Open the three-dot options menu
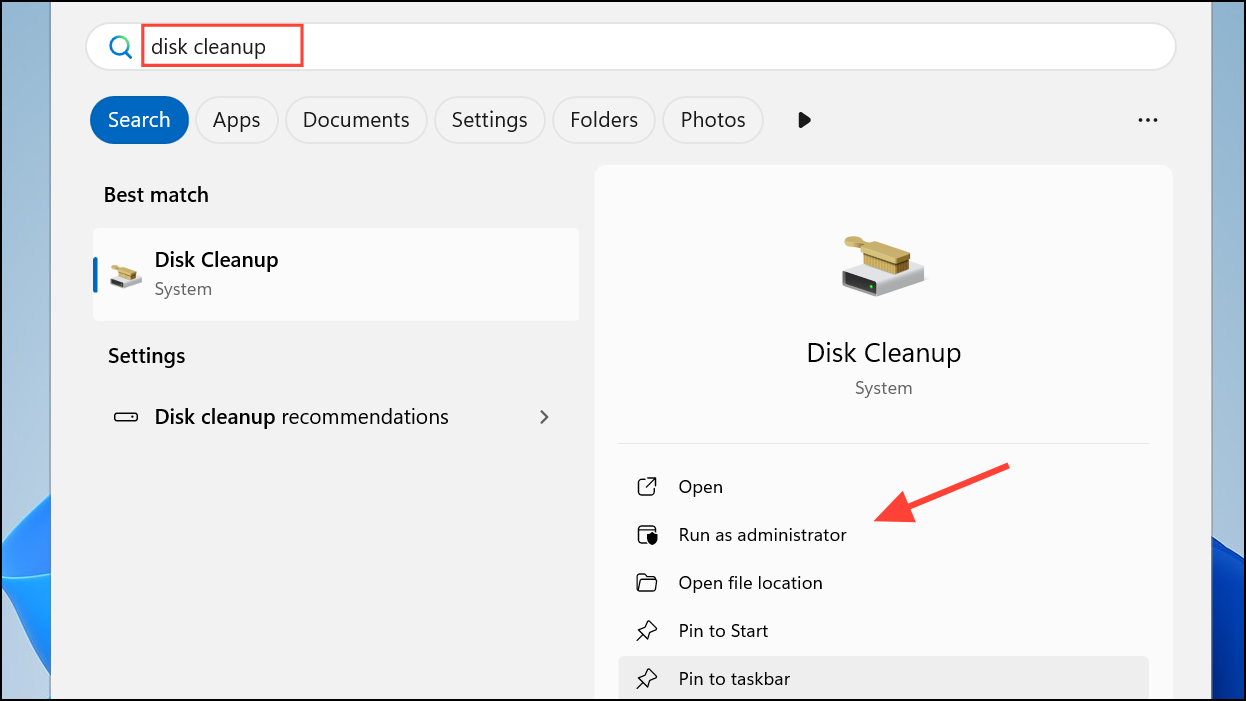Screen dimensions: 1246x701 click(1148, 120)
